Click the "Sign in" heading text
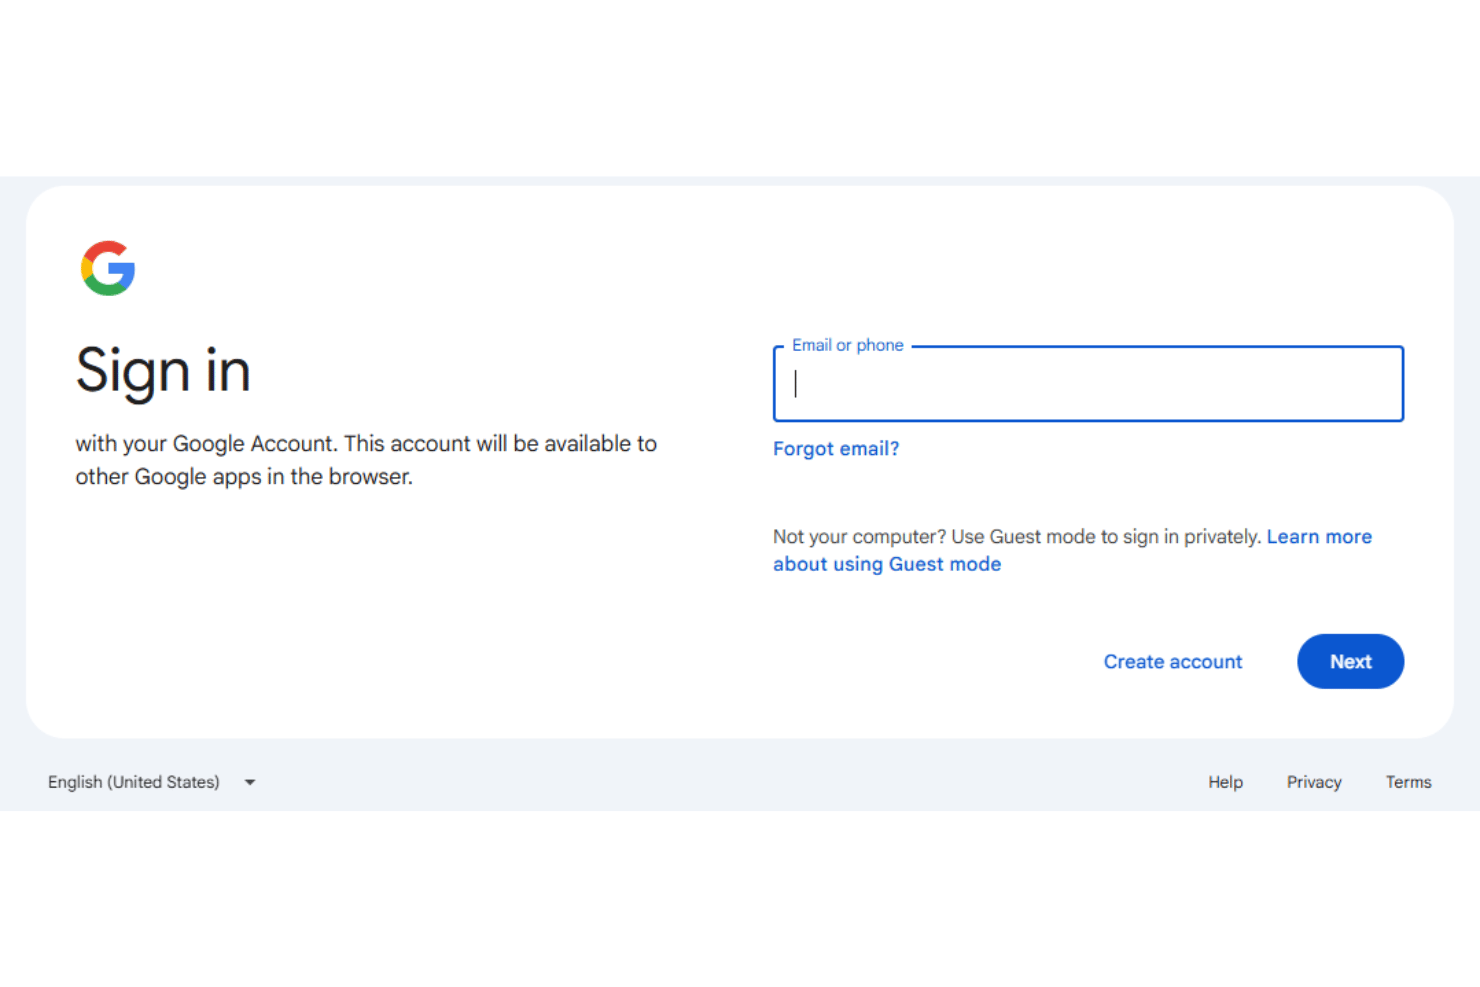The image size is (1480, 987). [163, 371]
